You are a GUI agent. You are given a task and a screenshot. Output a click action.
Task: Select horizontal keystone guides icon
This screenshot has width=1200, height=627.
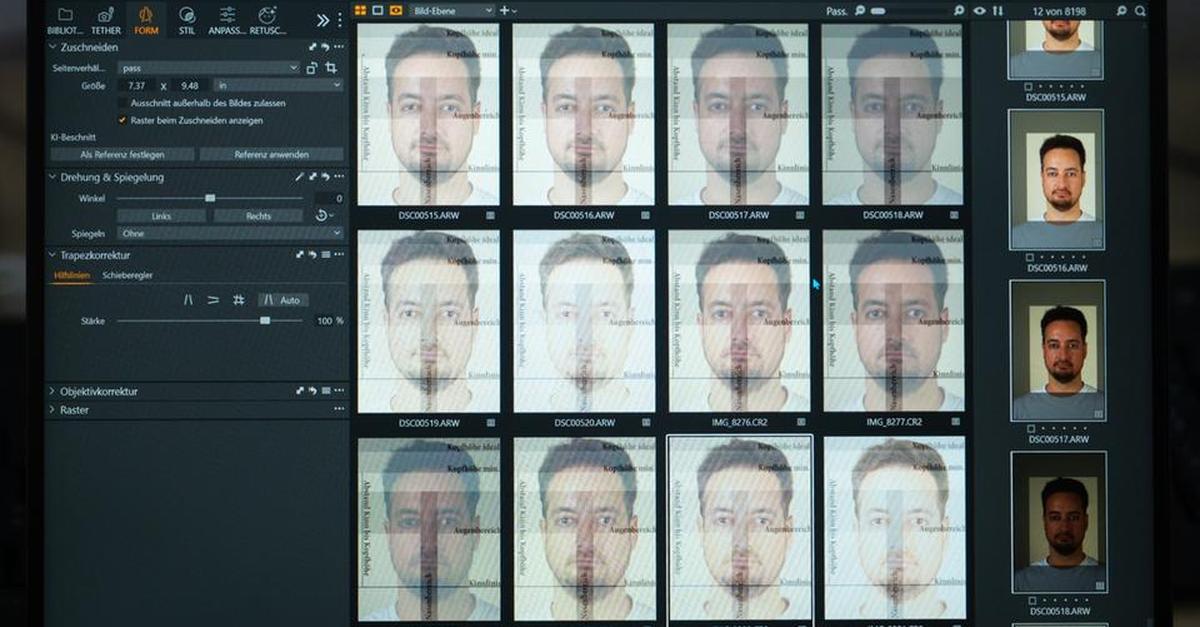pos(212,300)
